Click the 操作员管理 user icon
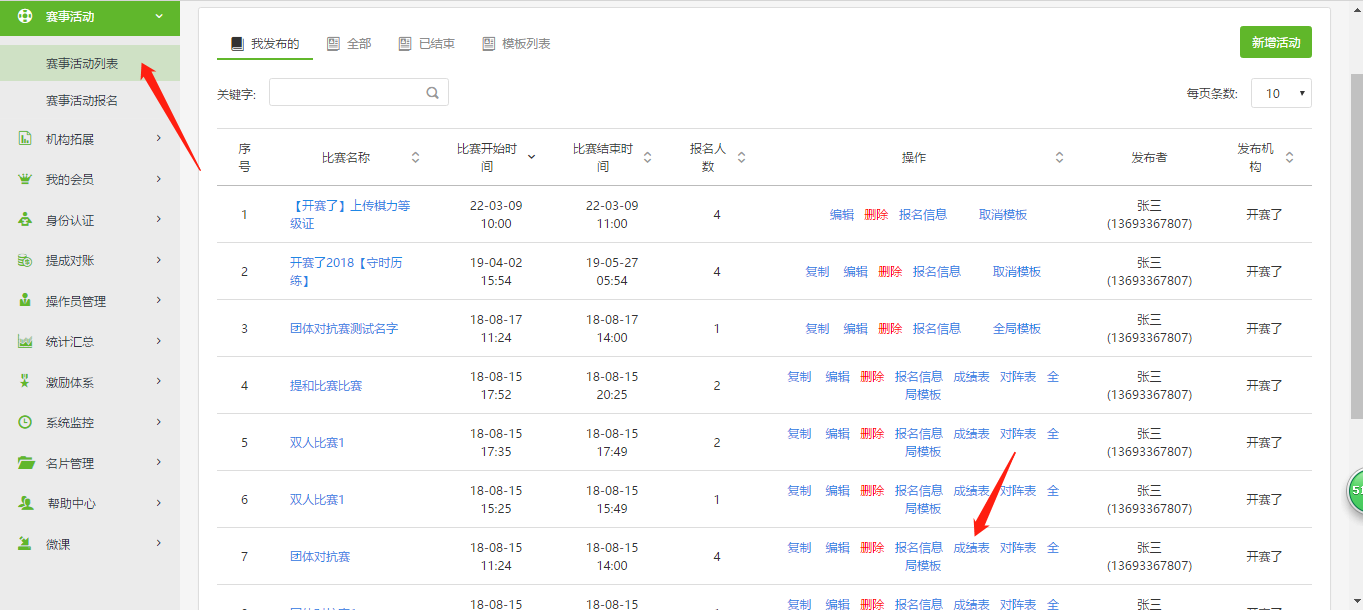 (26, 301)
